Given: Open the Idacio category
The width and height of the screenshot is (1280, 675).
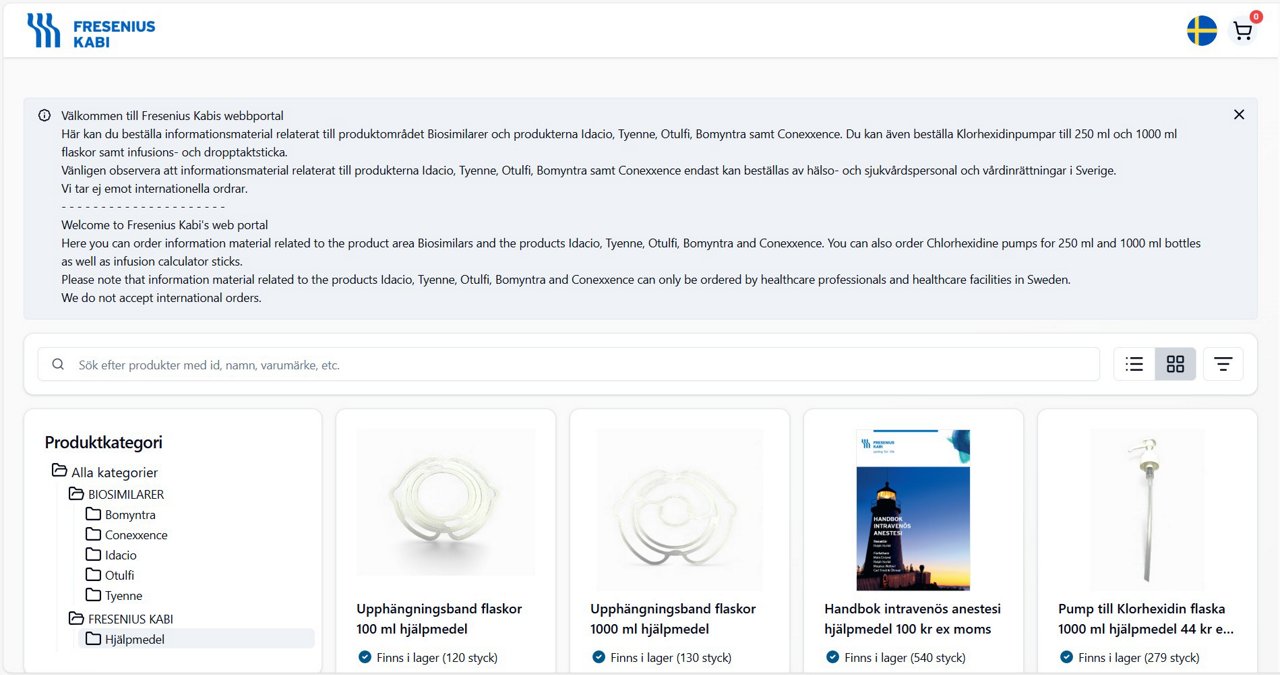Looking at the screenshot, I should click(x=121, y=555).
